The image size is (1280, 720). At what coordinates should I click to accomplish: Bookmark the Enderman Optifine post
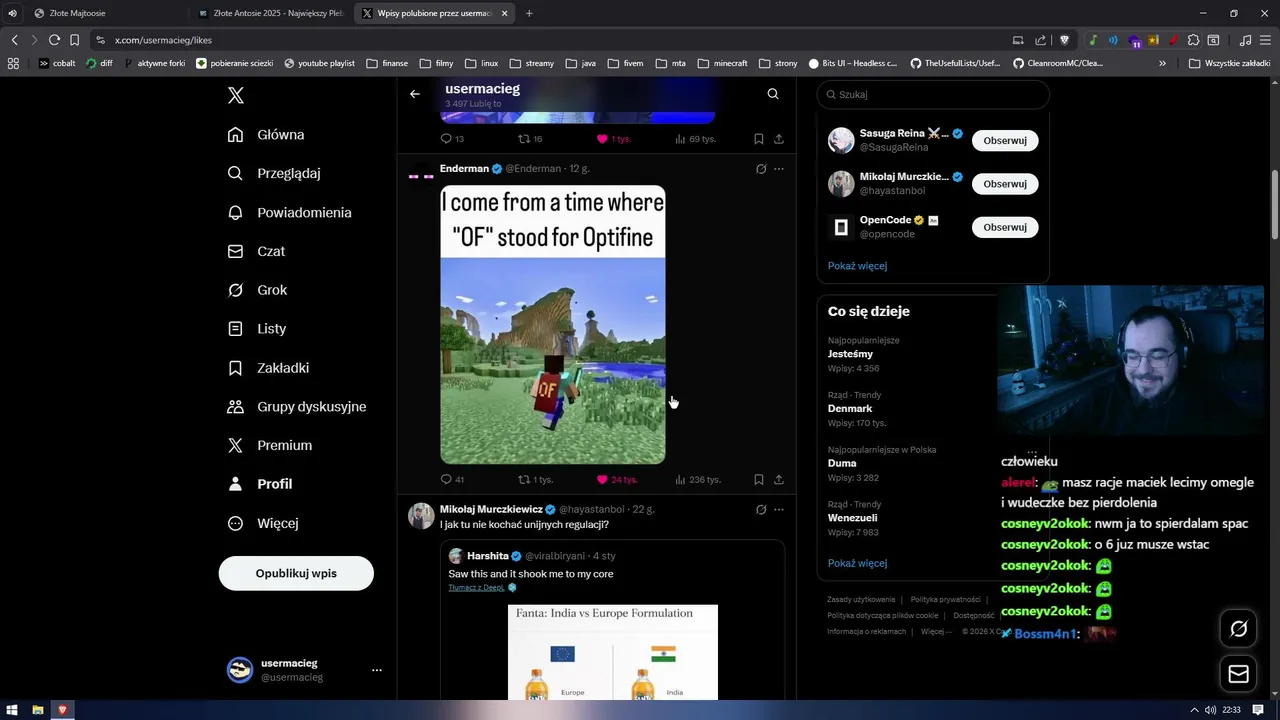(x=759, y=480)
